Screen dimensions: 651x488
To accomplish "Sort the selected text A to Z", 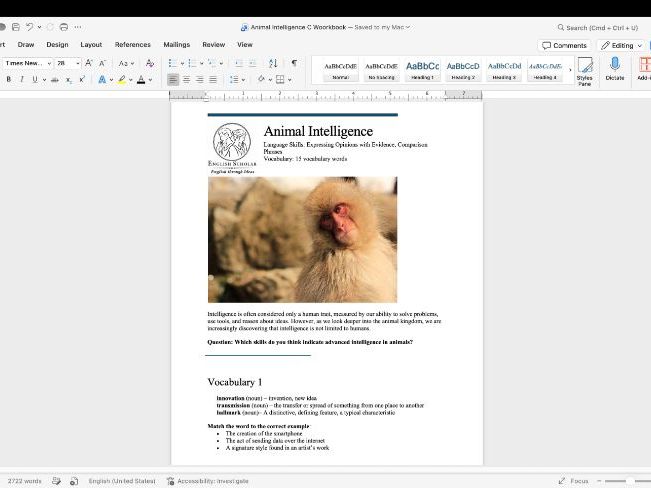I will [273, 63].
